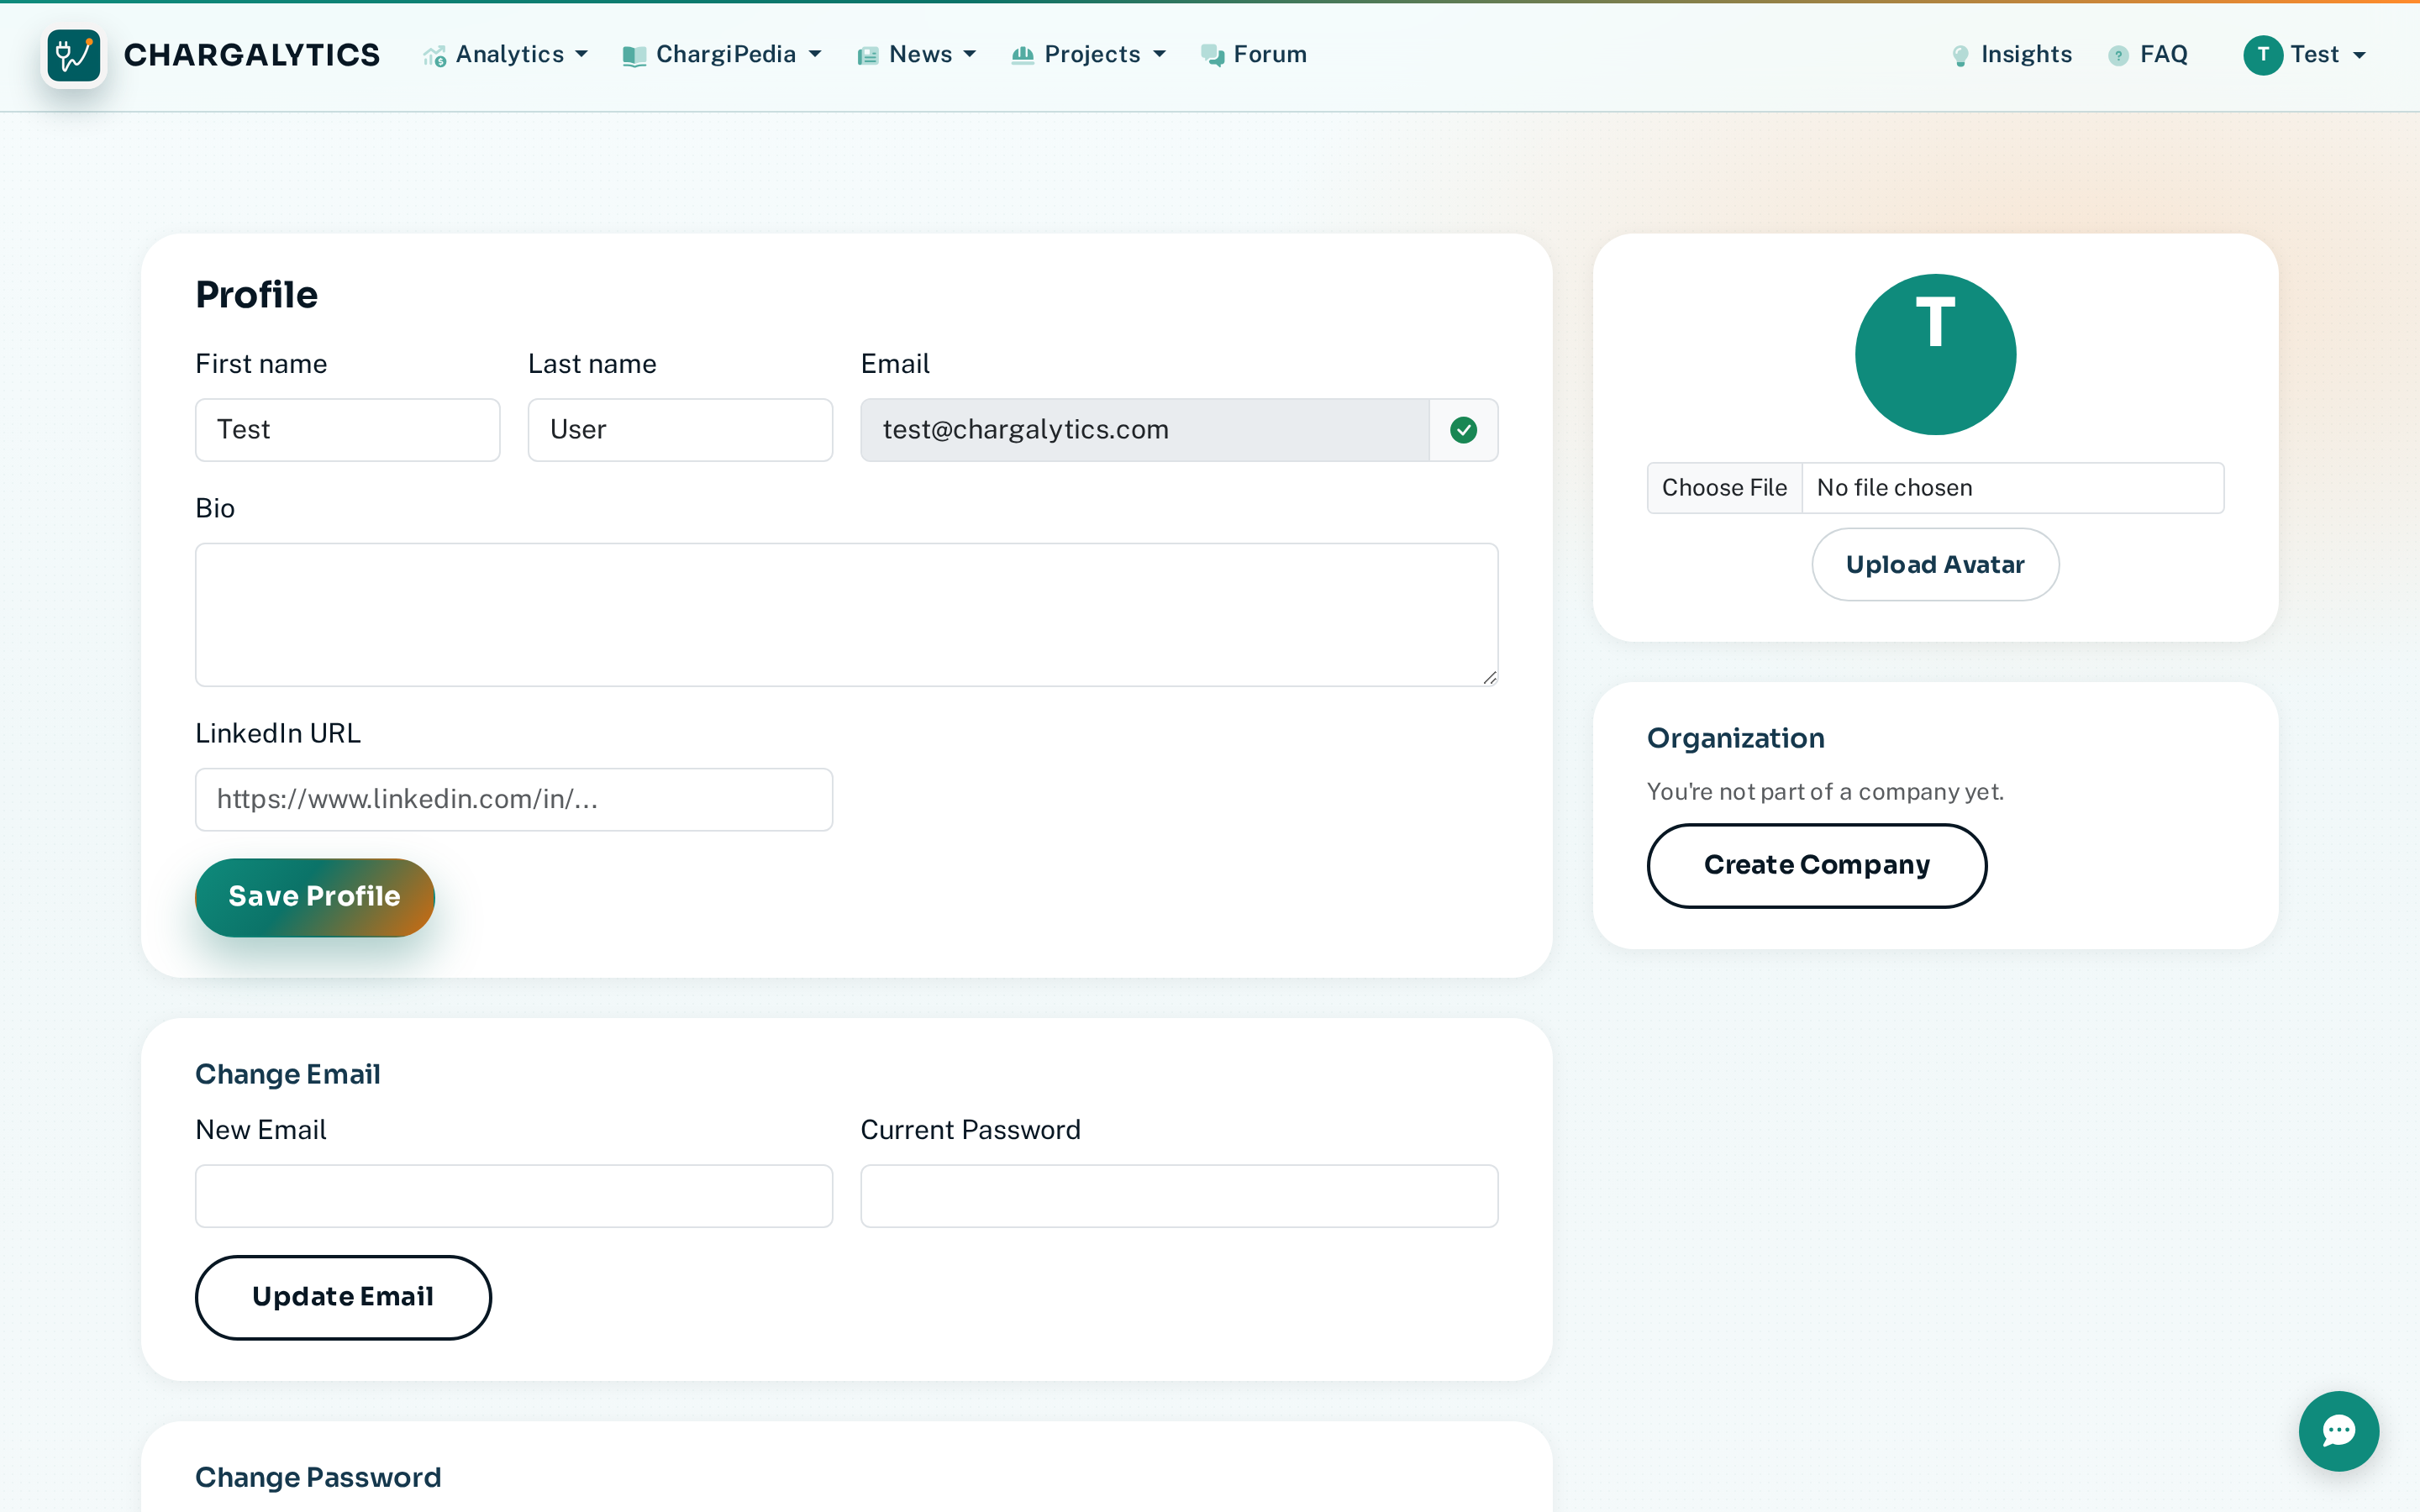Go to the Forum page
Image resolution: width=2420 pixels, height=1512 pixels.
[x=1254, y=55]
